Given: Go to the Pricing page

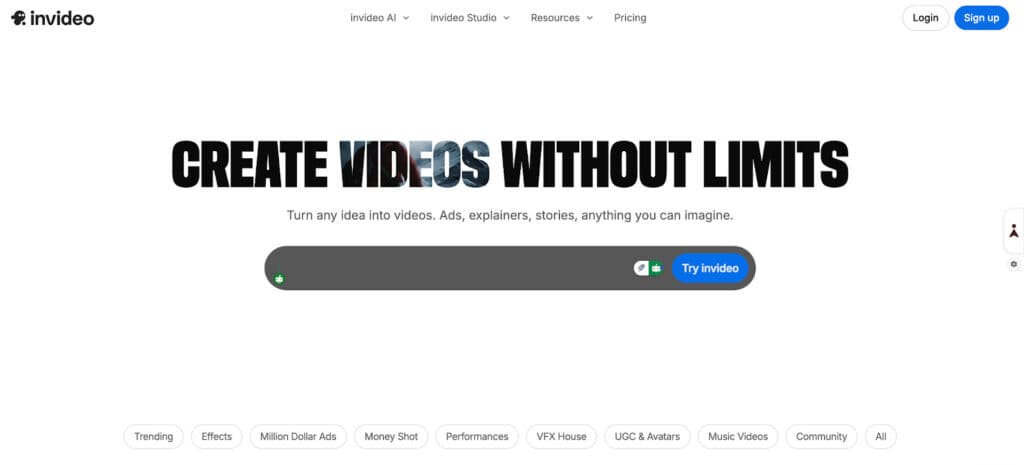Looking at the screenshot, I should (x=630, y=18).
